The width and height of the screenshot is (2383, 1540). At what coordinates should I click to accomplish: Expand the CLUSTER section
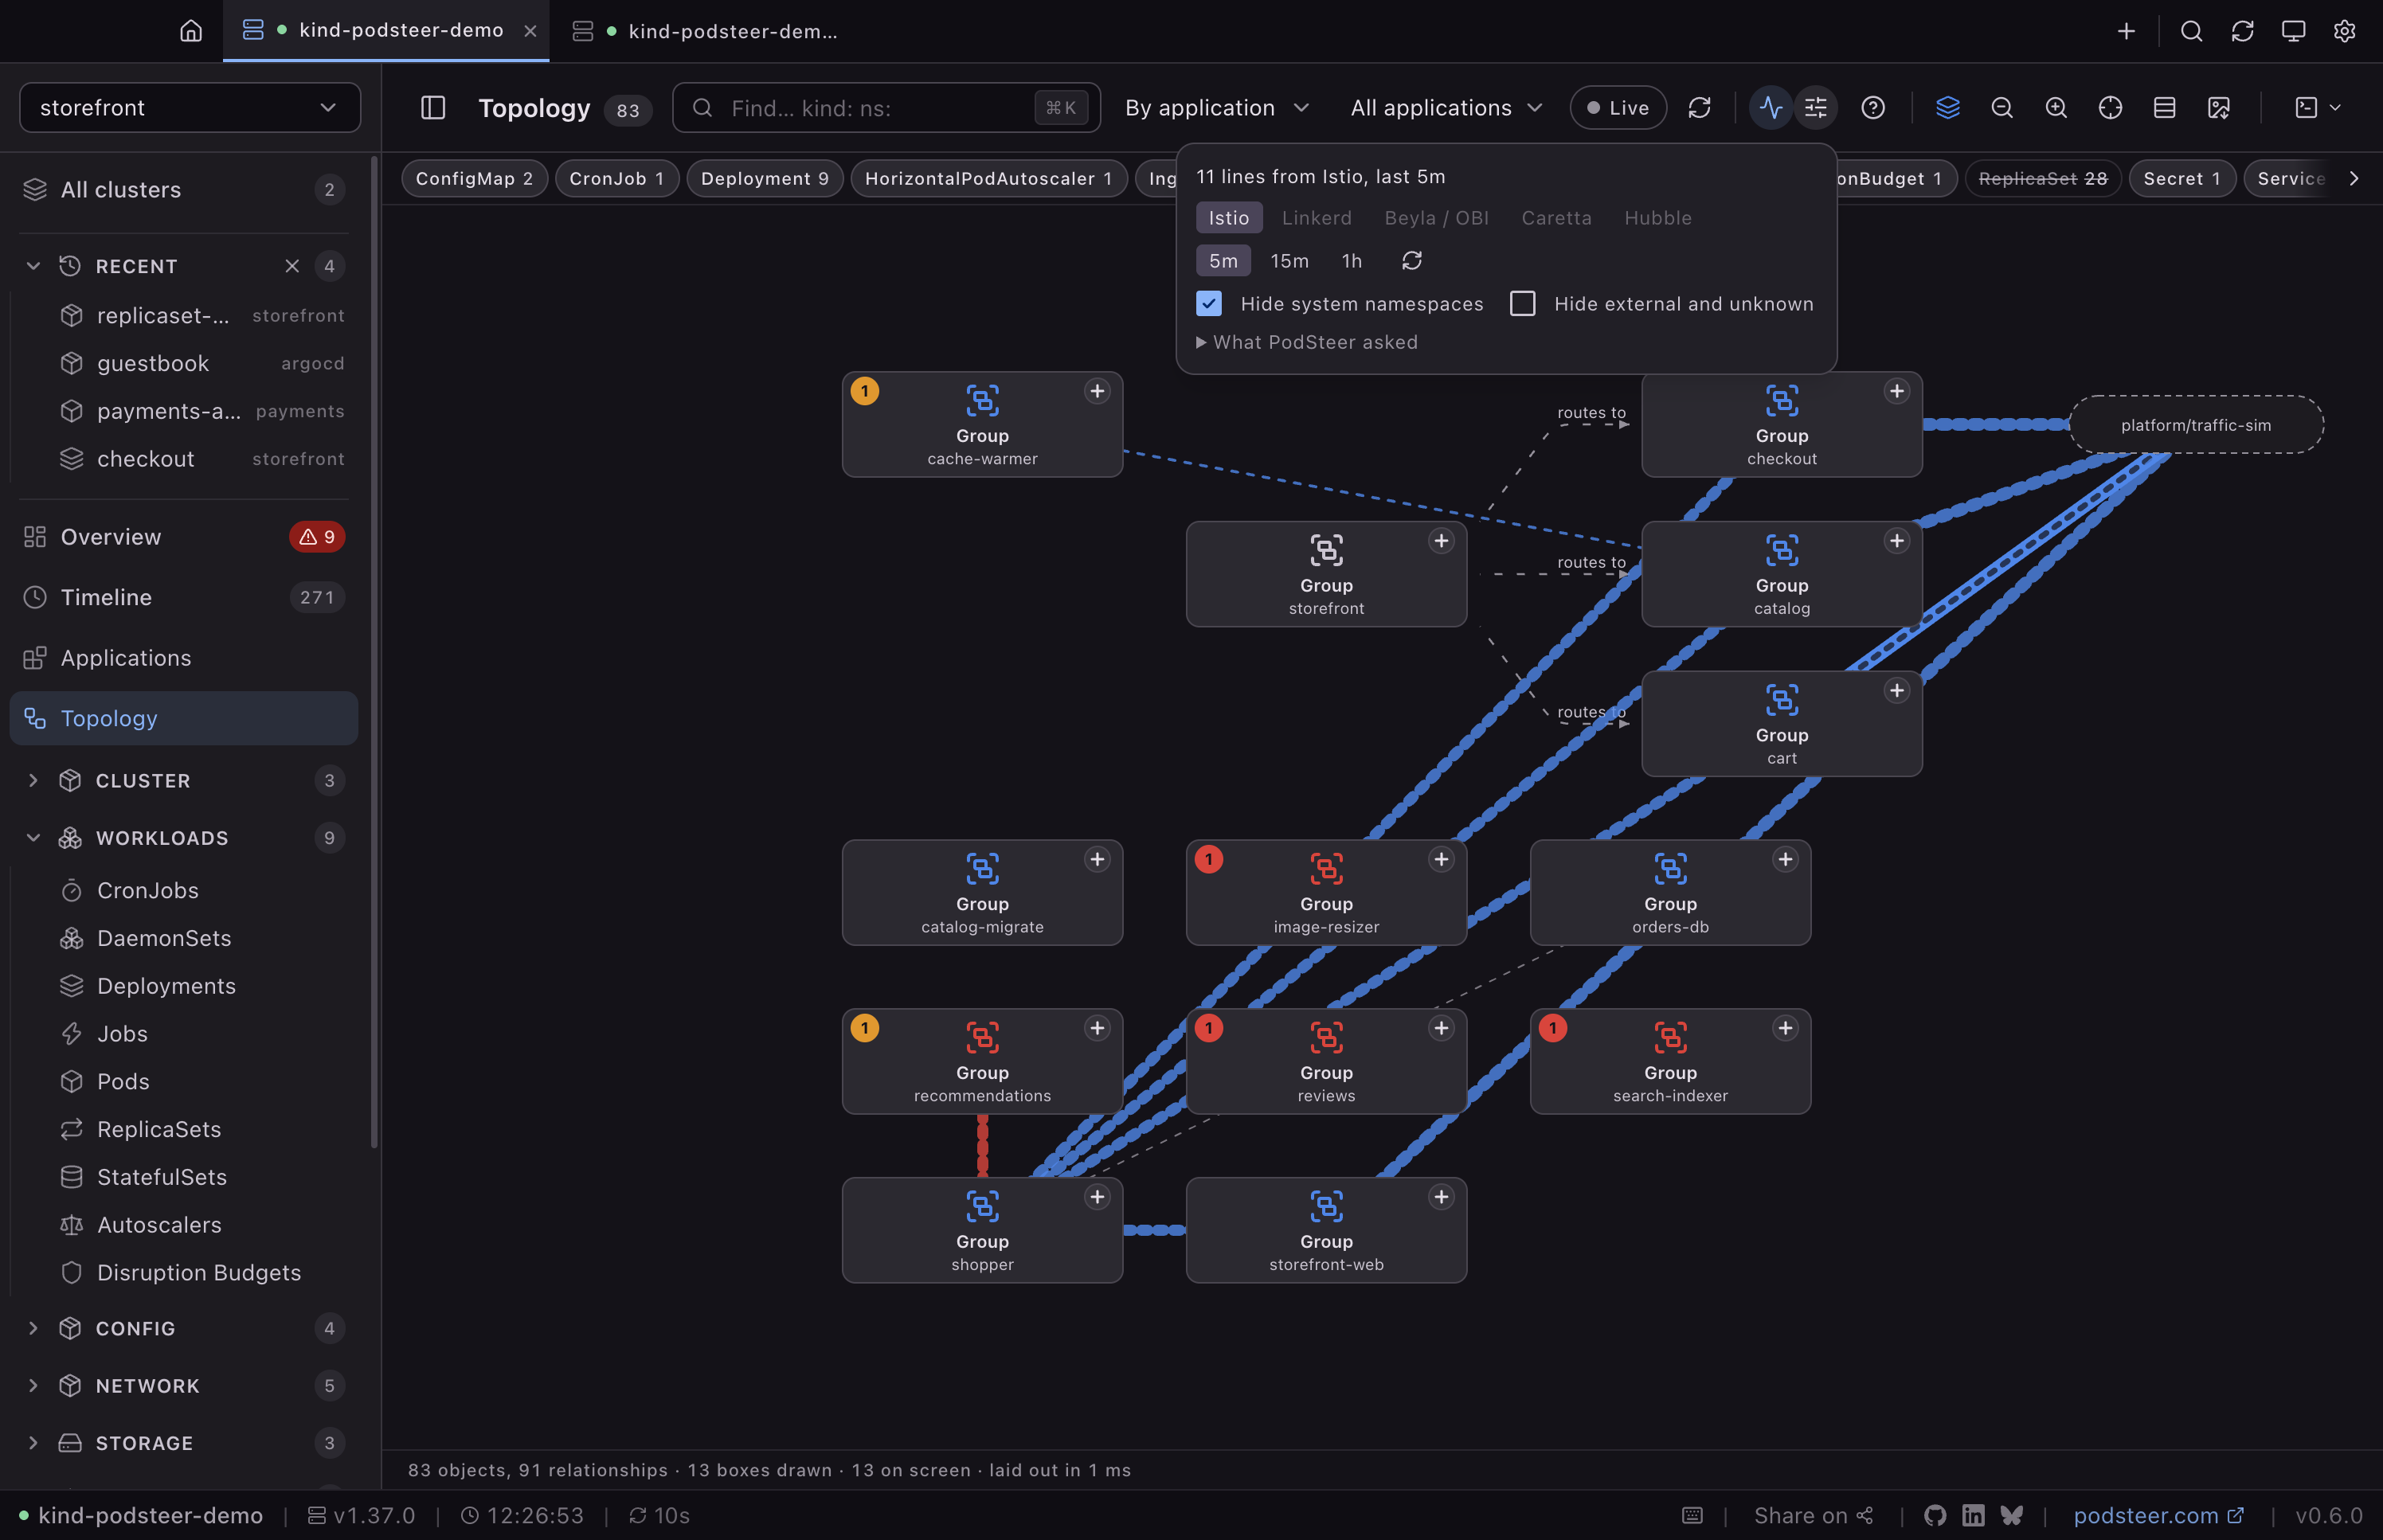tap(33, 780)
